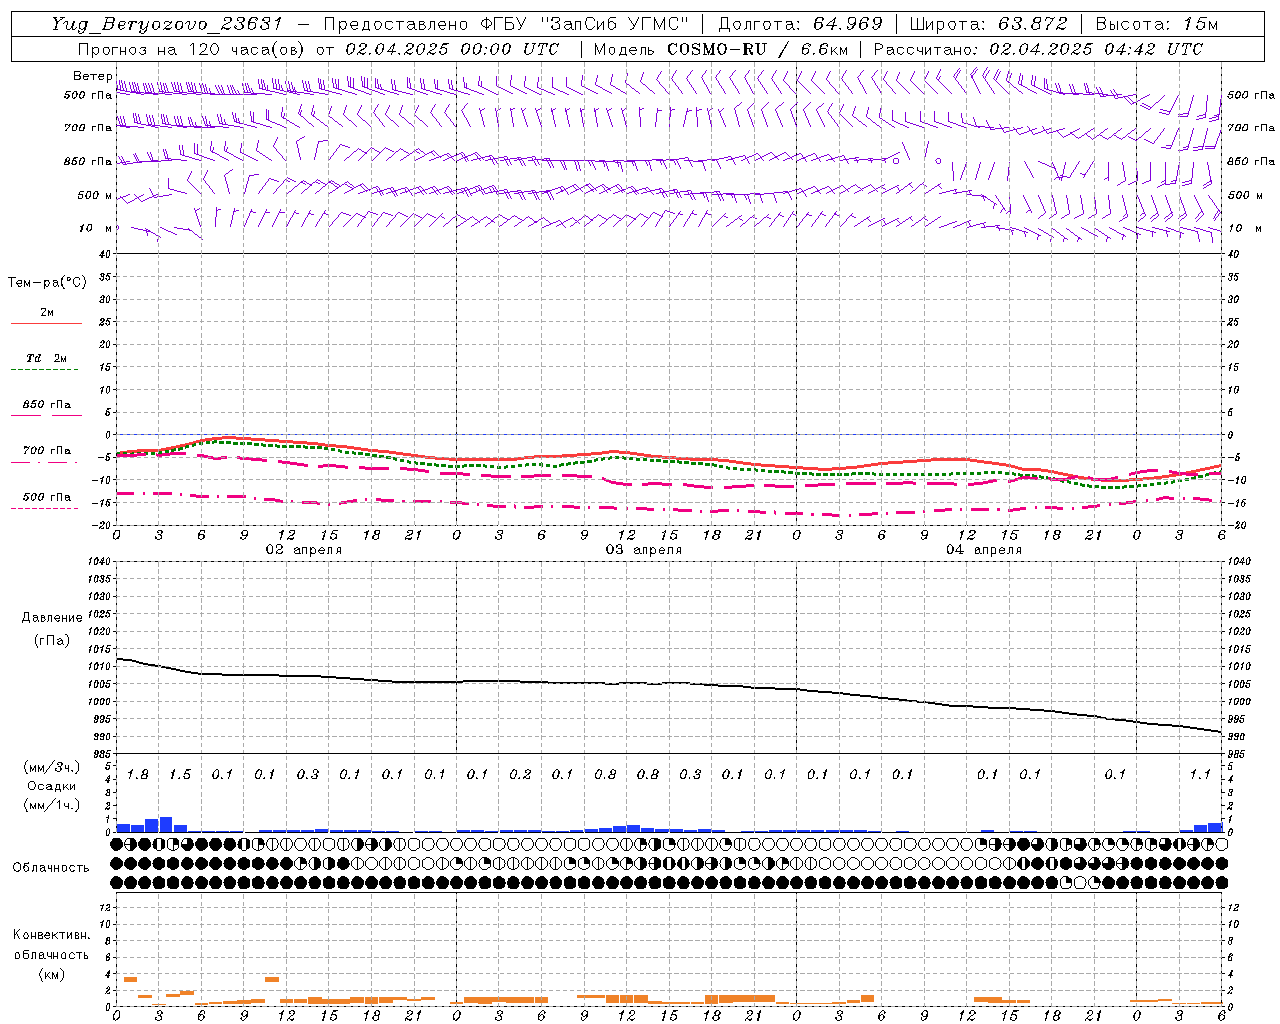Click the '10 м' wind level label on left
Viewport: 1280px width, 1024px height.
tap(96, 228)
